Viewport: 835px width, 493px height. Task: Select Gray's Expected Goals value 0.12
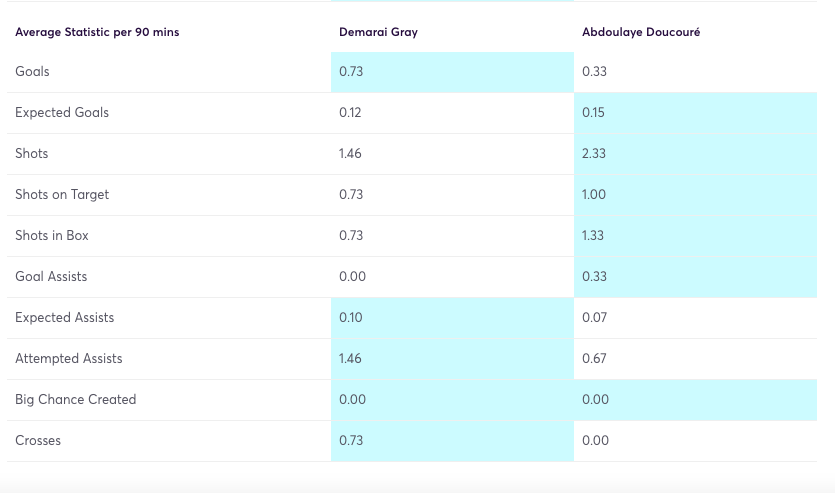pos(350,112)
